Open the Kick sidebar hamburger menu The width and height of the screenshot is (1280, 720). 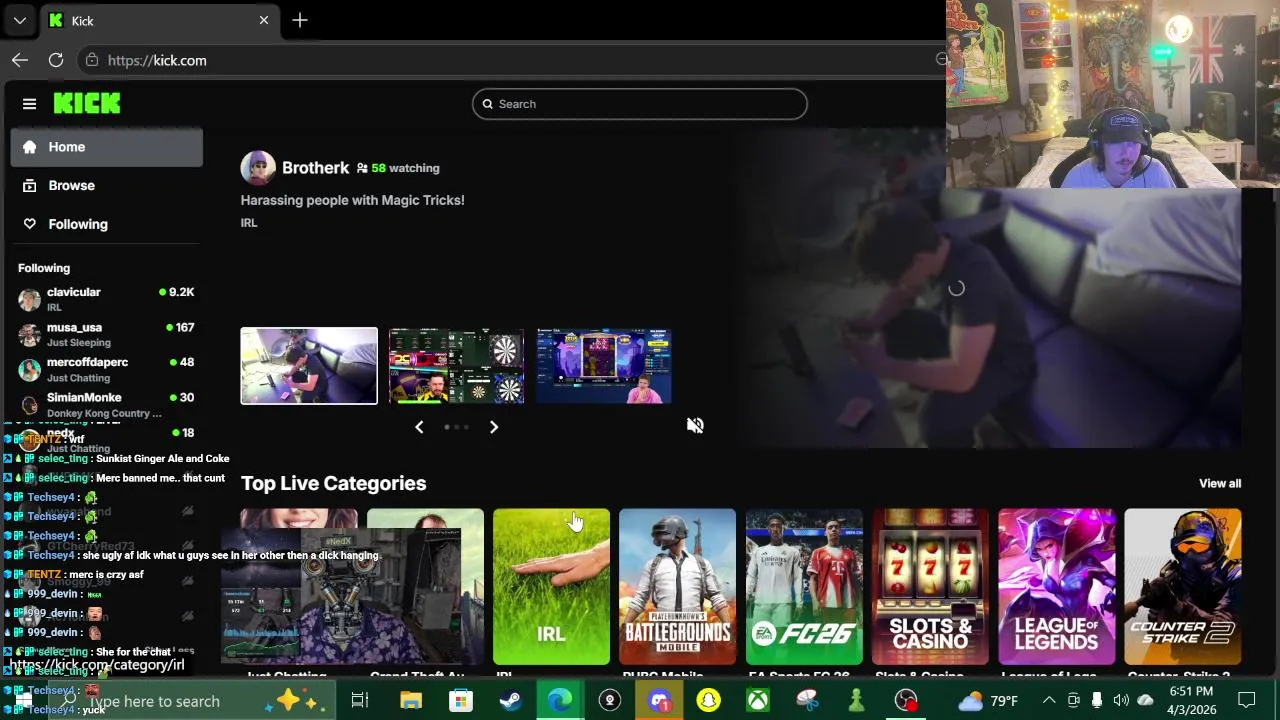[29, 104]
